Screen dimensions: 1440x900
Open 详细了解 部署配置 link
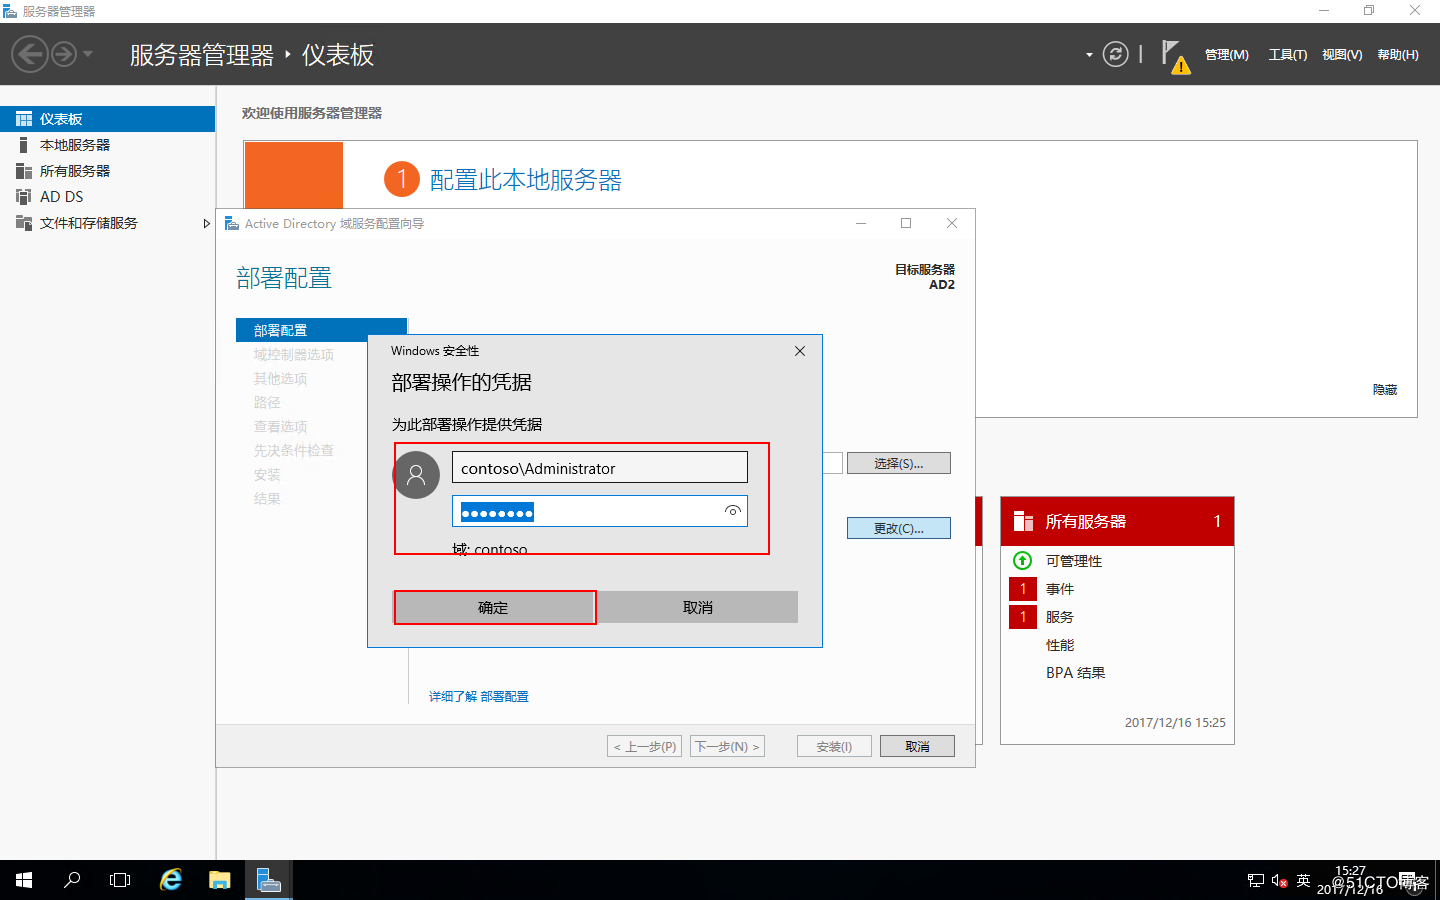(479, 696)
